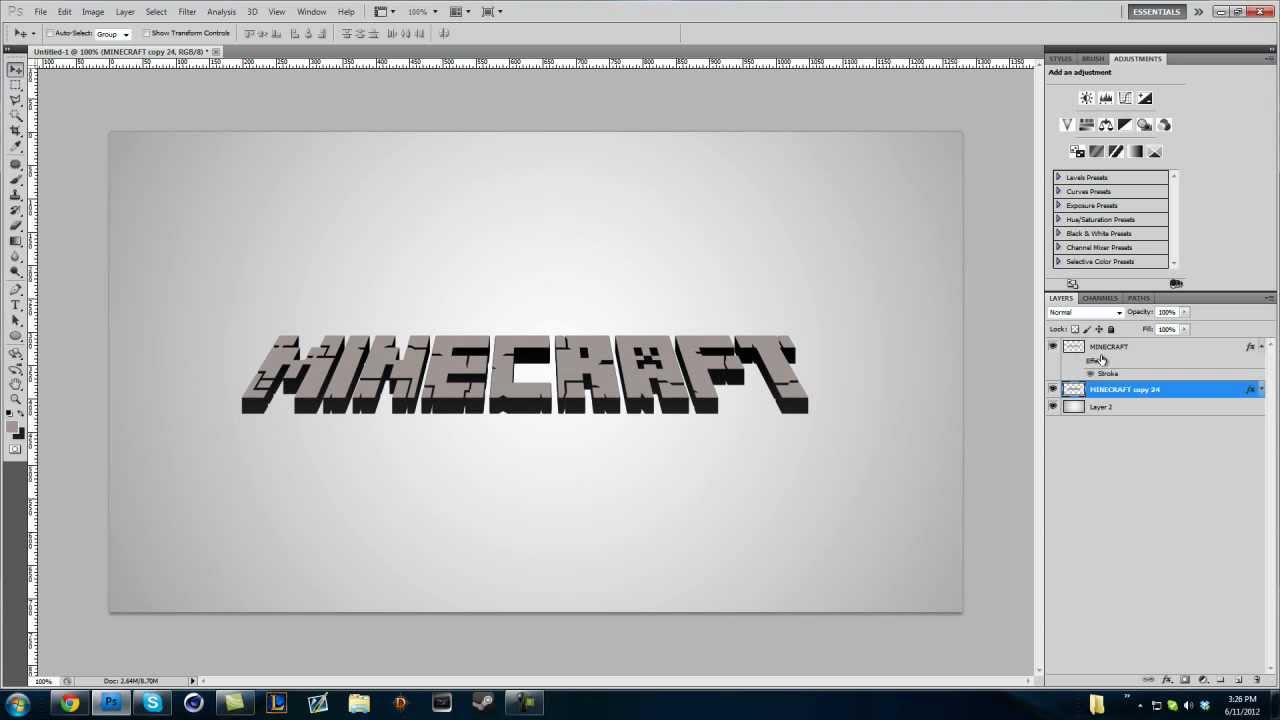Add a Gradient Map adjustment
Viewport: 1280px width, 720px height.
1136,152
